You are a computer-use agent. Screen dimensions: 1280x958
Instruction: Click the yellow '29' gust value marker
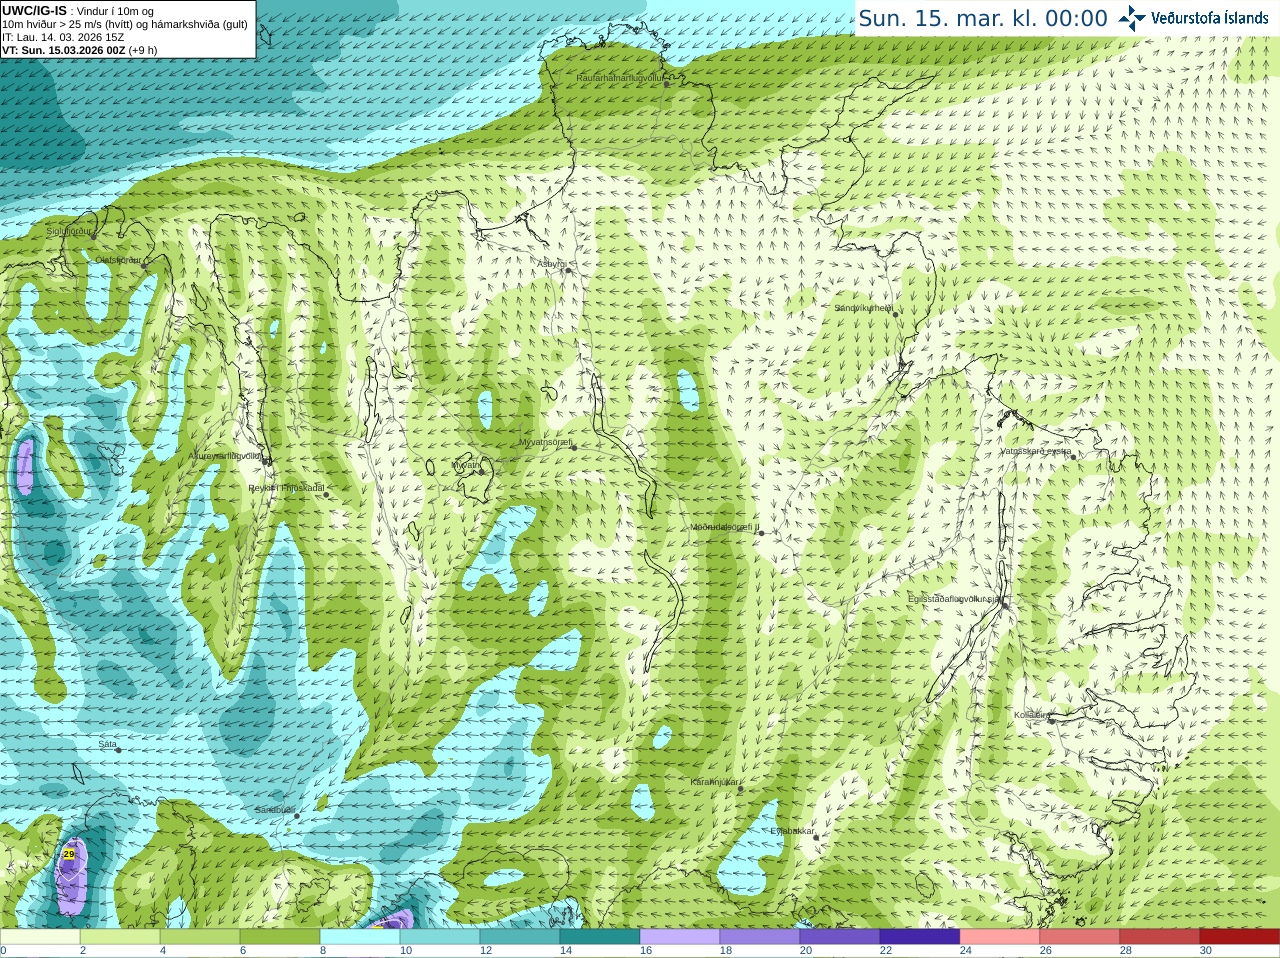click(x=69, y=854)
